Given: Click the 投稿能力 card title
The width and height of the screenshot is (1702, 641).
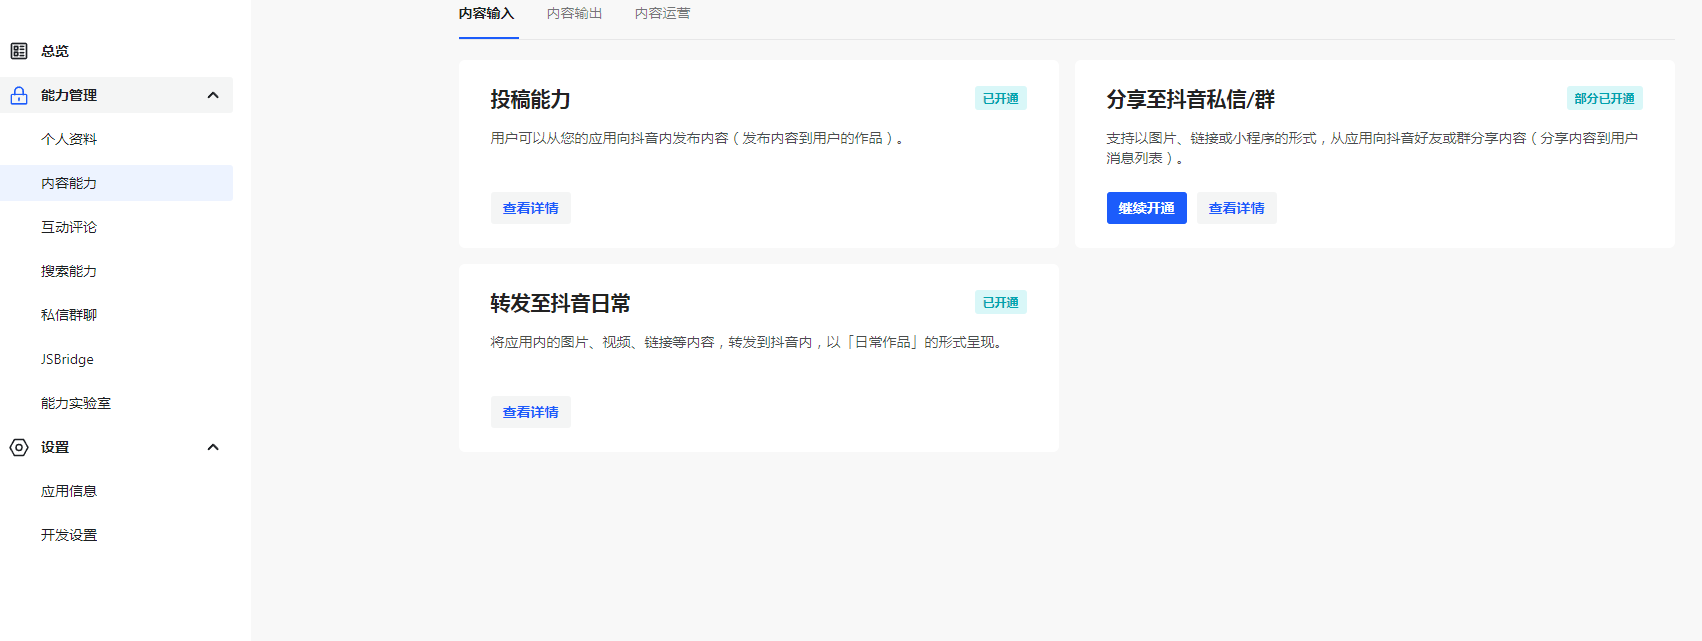Looking at the screenshot, I should click(531, 100).
